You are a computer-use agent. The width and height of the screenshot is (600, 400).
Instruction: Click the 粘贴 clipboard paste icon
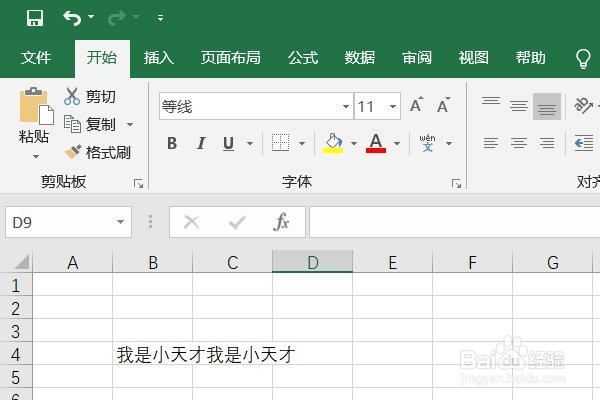click(36, 106)
